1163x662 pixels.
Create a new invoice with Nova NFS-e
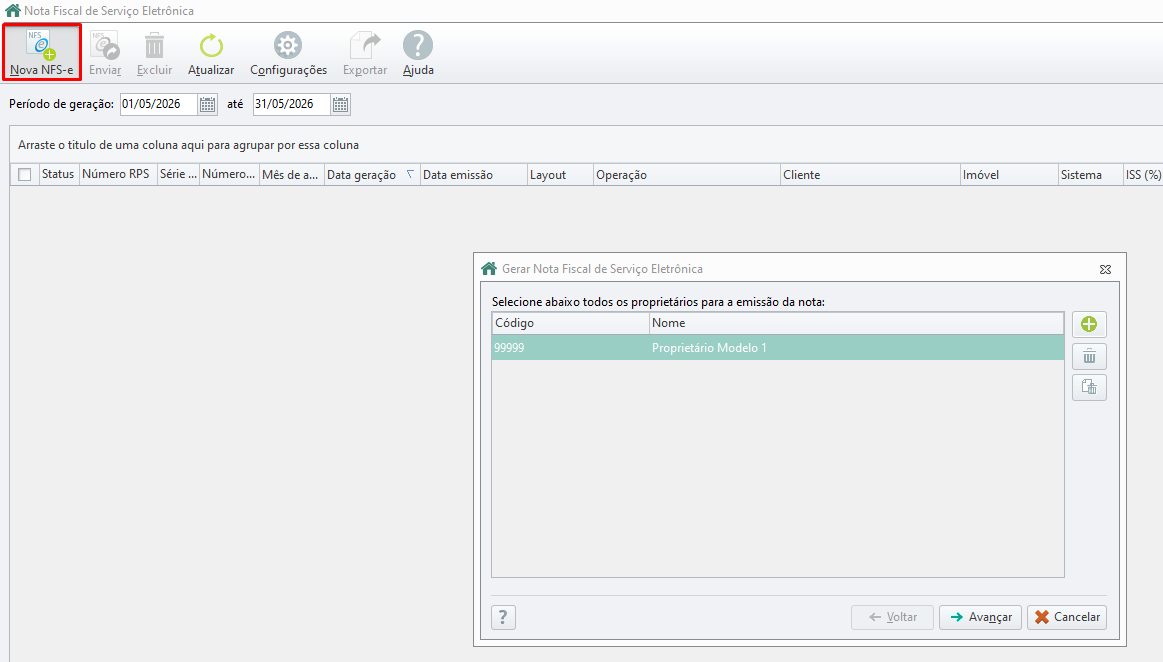pos(42,53)
